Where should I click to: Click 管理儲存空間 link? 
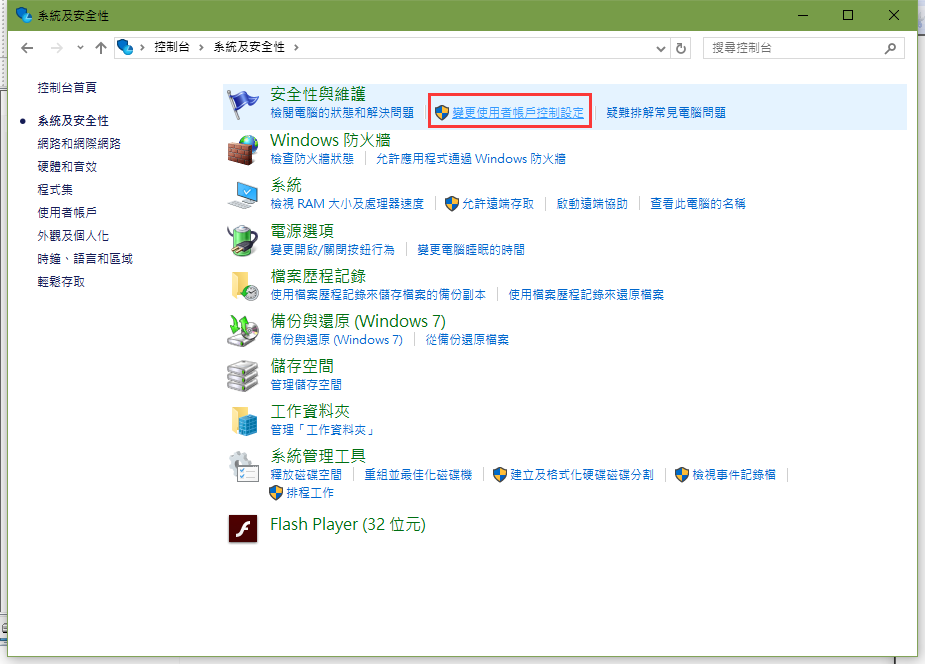(306, 384)
